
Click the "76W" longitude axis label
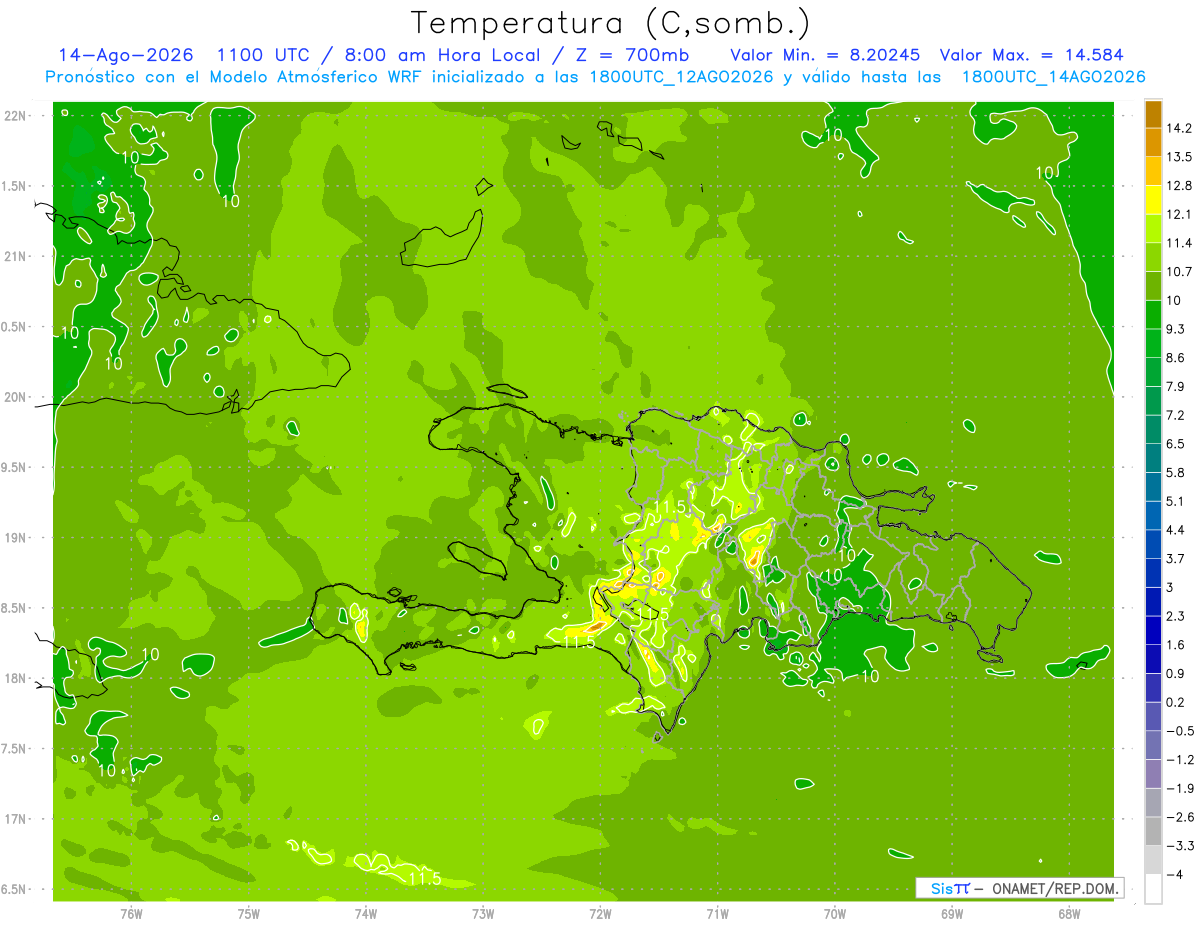(x=131, y=913)
